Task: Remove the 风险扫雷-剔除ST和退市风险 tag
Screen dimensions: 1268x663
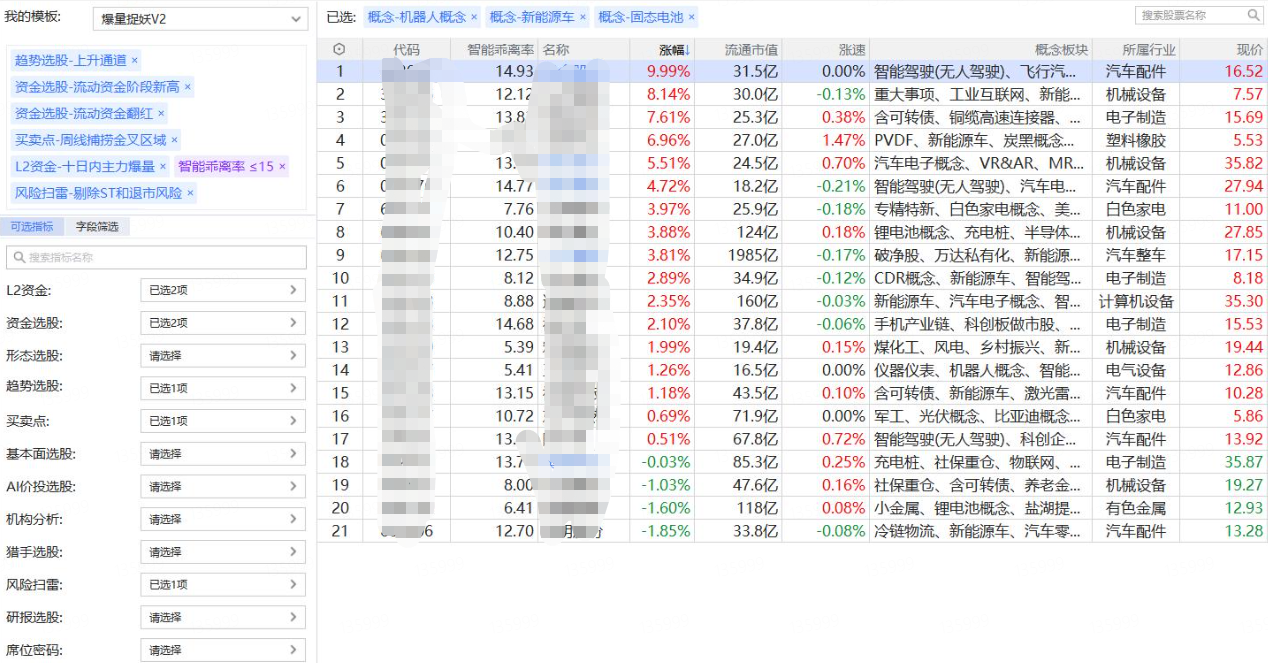Action: coord(190,193)
